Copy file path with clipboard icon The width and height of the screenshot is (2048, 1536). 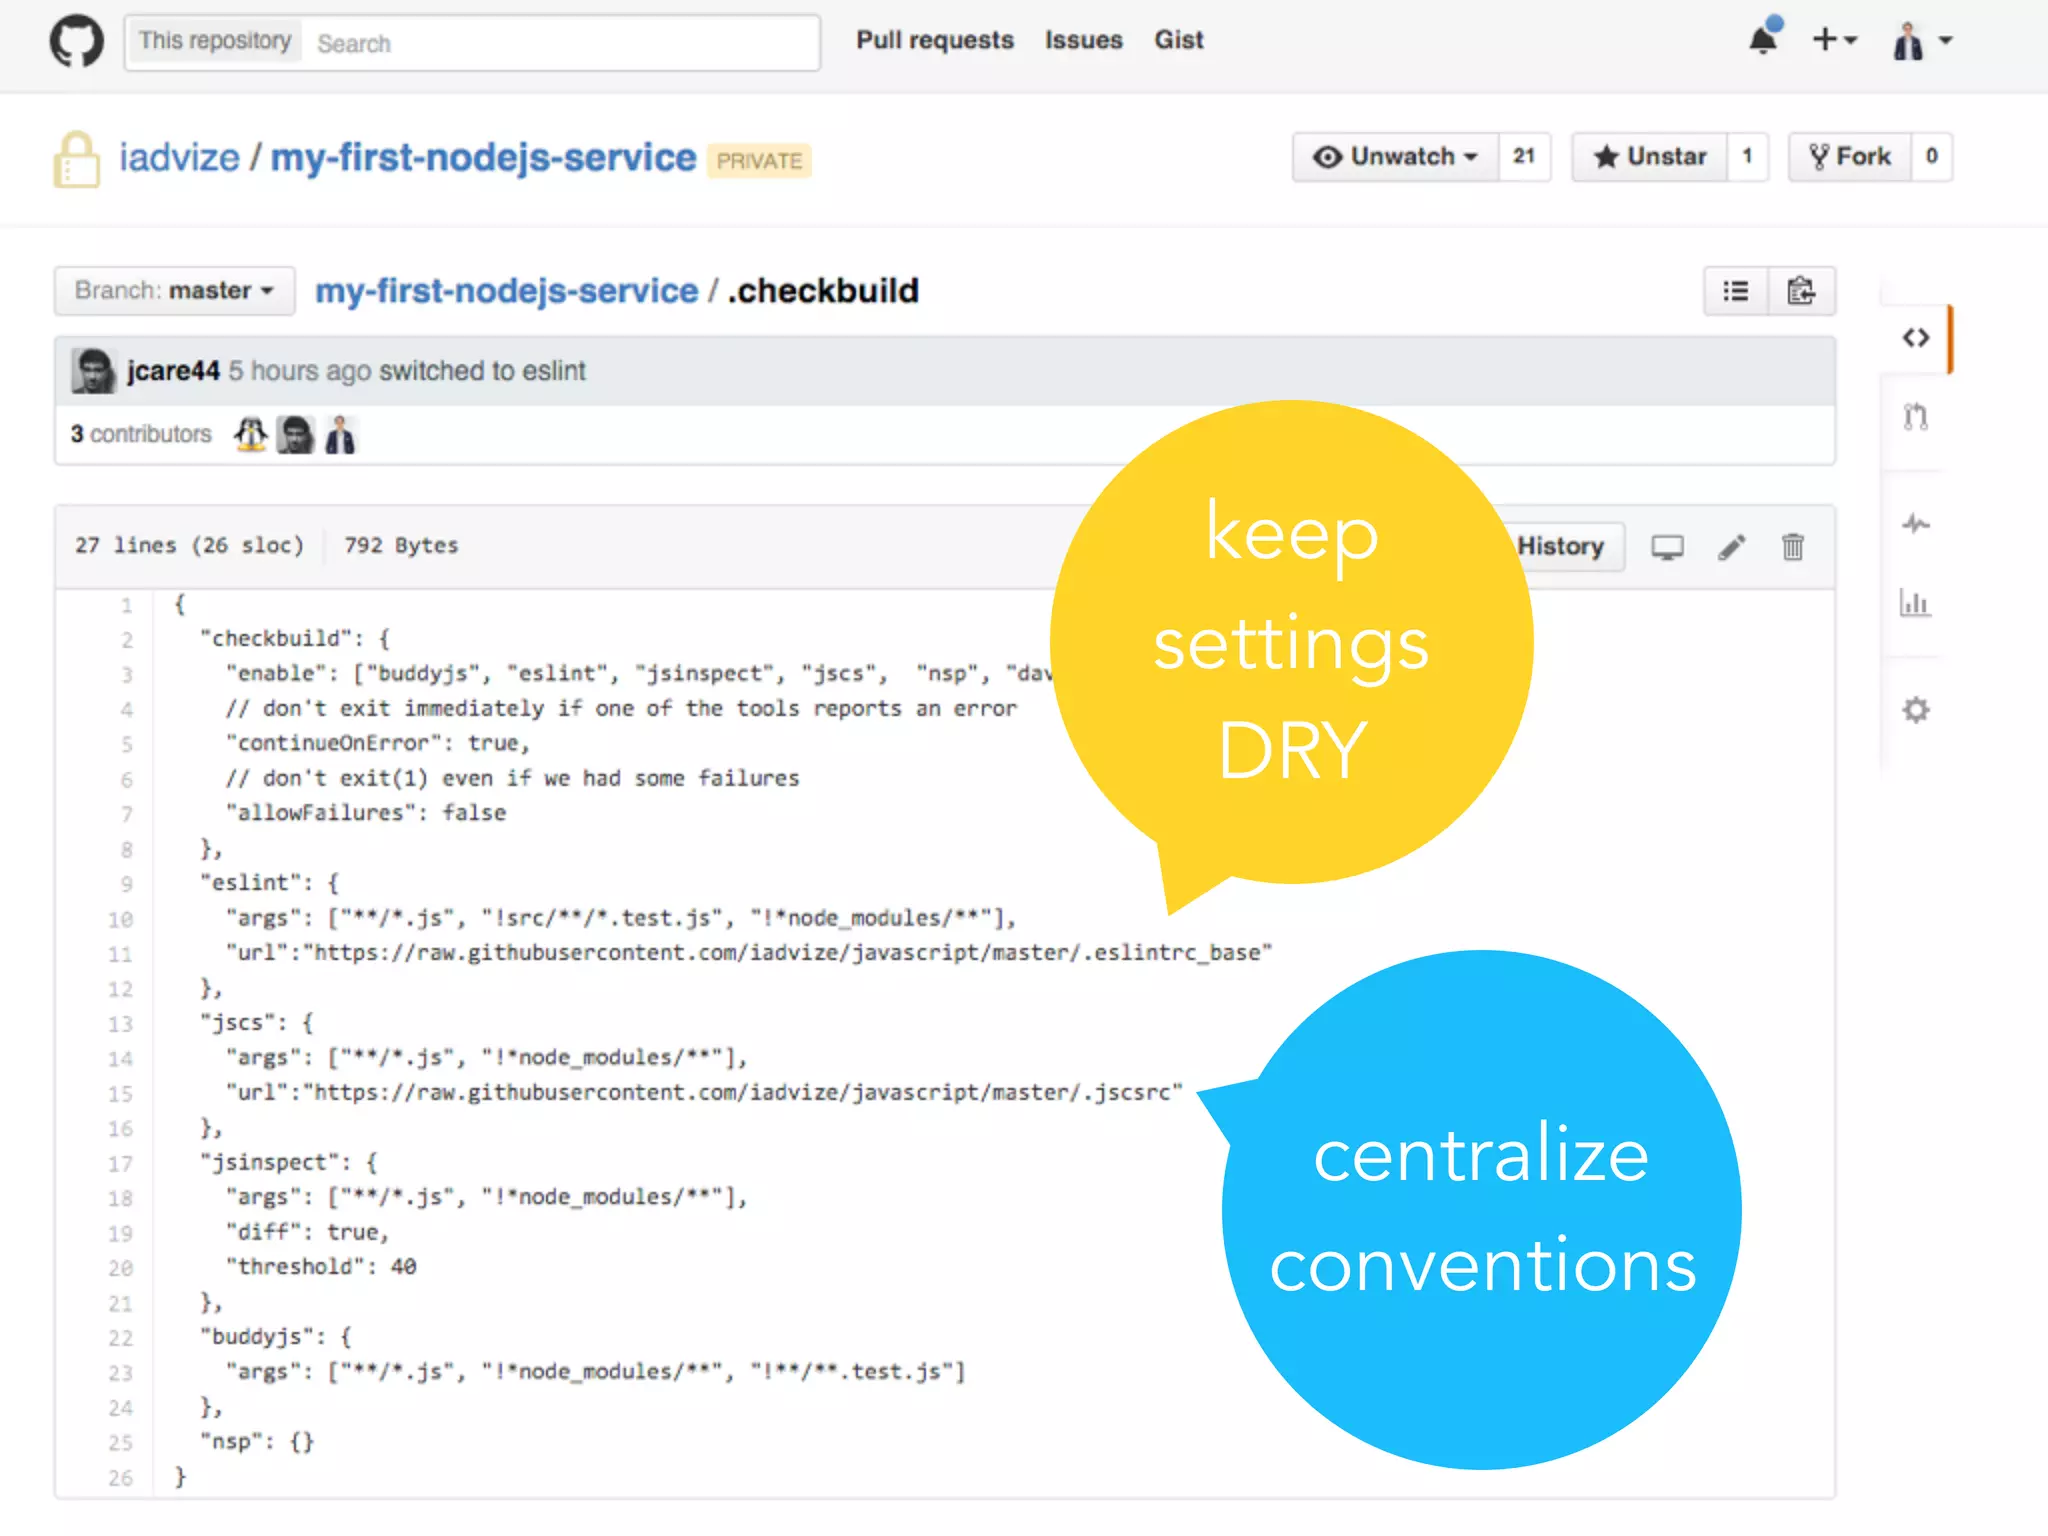[1802, 291]
